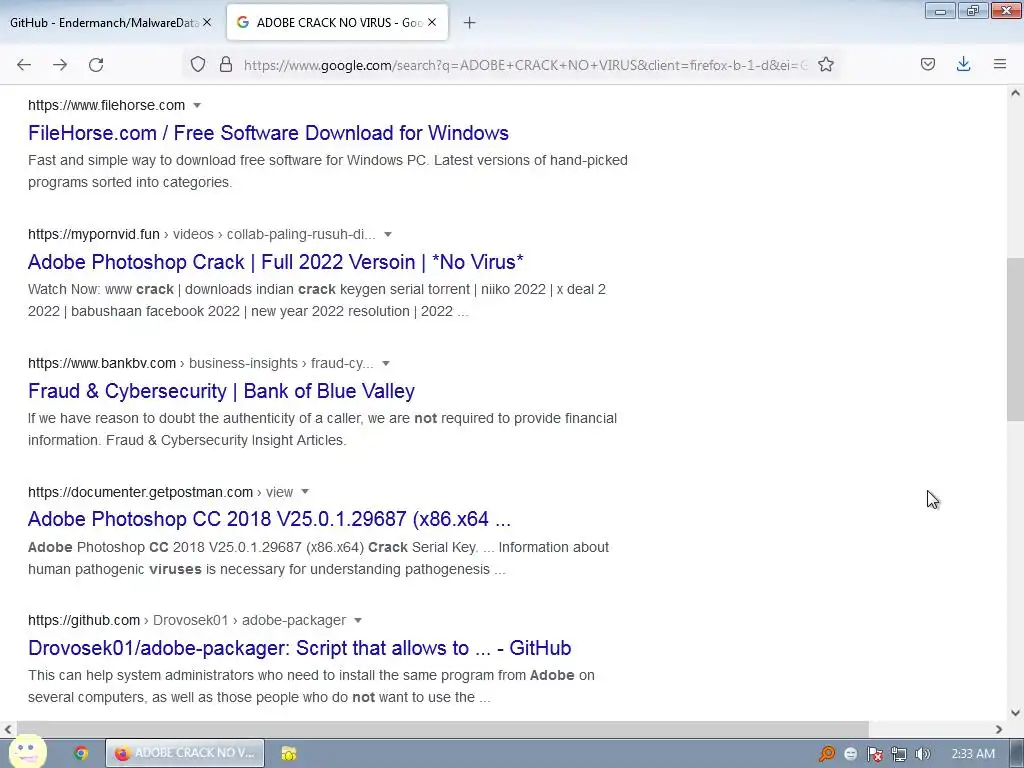Open the network tray icon

point(899,754)
